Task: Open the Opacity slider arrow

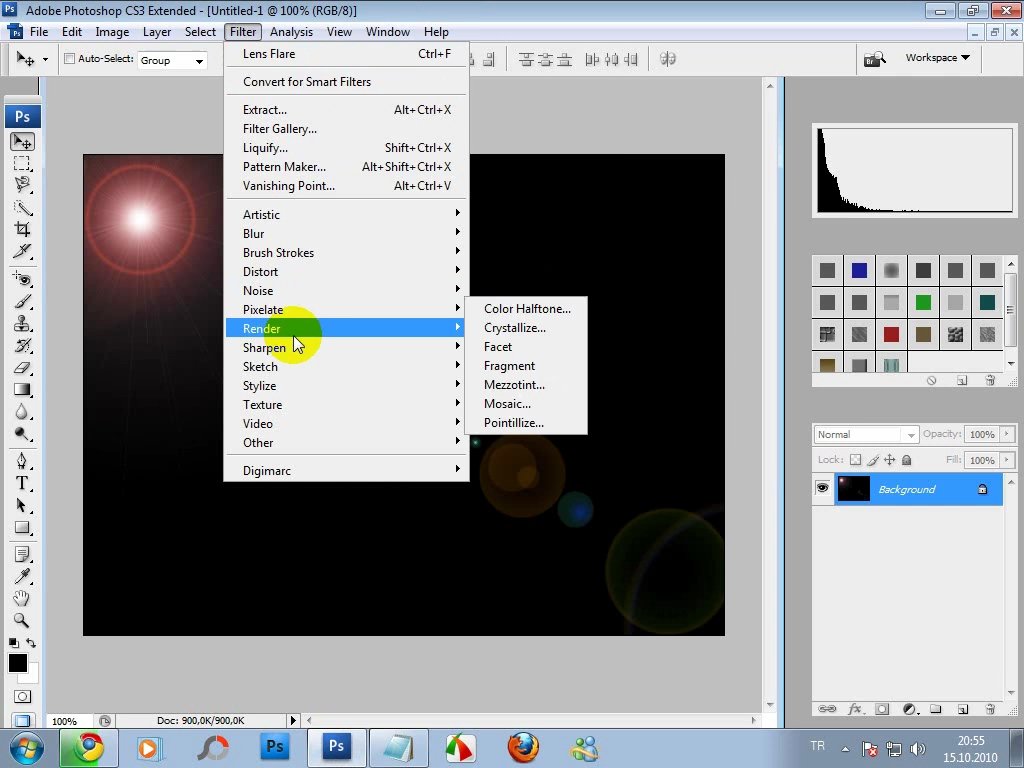Action: [x=1007, y=434]
